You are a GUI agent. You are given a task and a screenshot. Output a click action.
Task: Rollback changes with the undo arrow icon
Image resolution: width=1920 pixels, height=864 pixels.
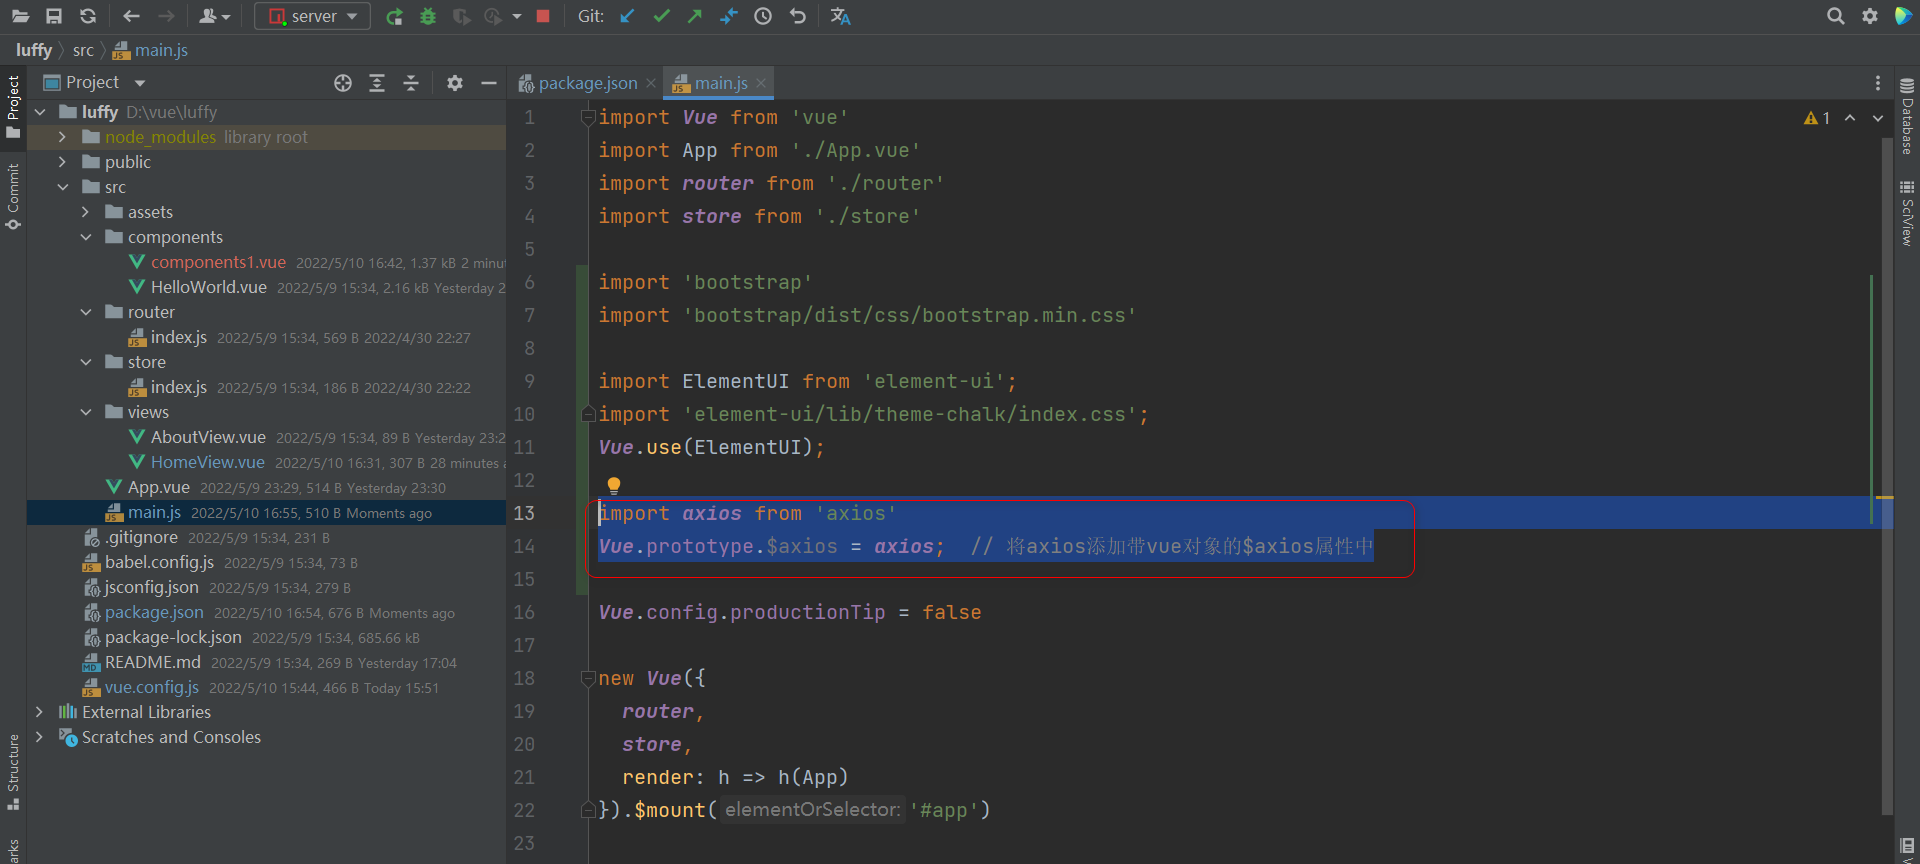pos(797,16)
